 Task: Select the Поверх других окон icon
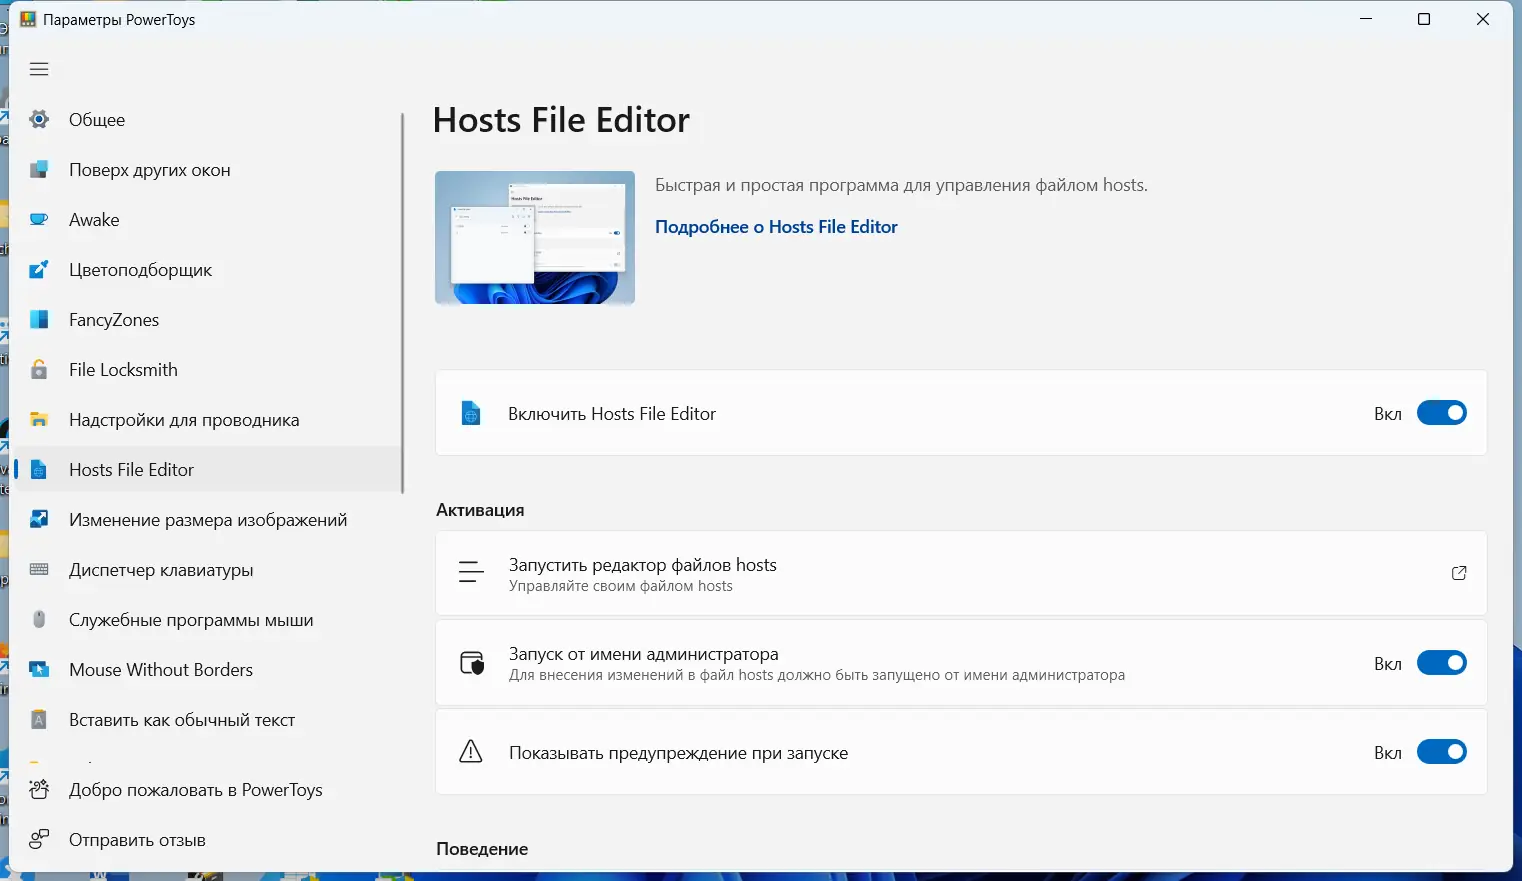(39, 170)
